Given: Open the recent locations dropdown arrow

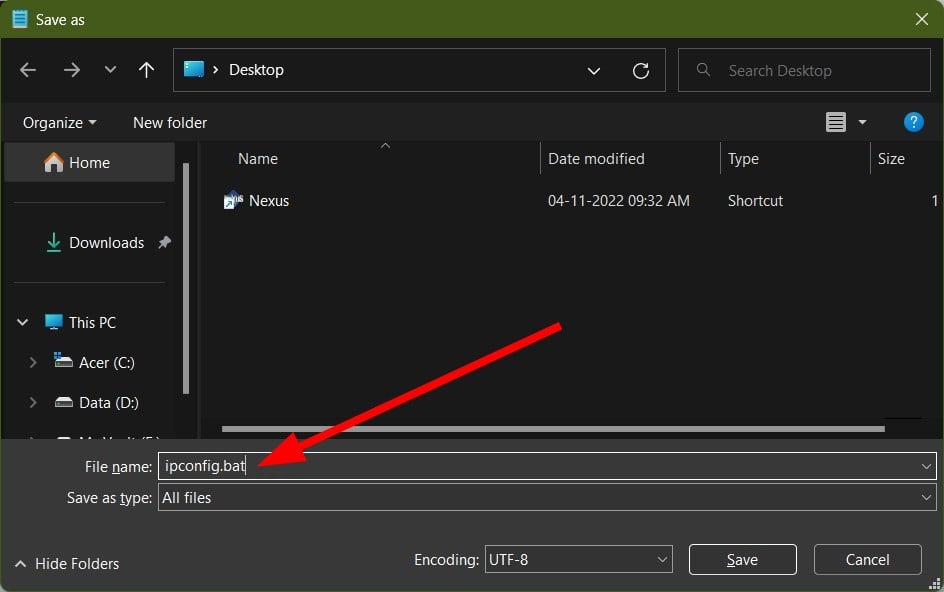Looking at the screenshot, I should (110, 70).
